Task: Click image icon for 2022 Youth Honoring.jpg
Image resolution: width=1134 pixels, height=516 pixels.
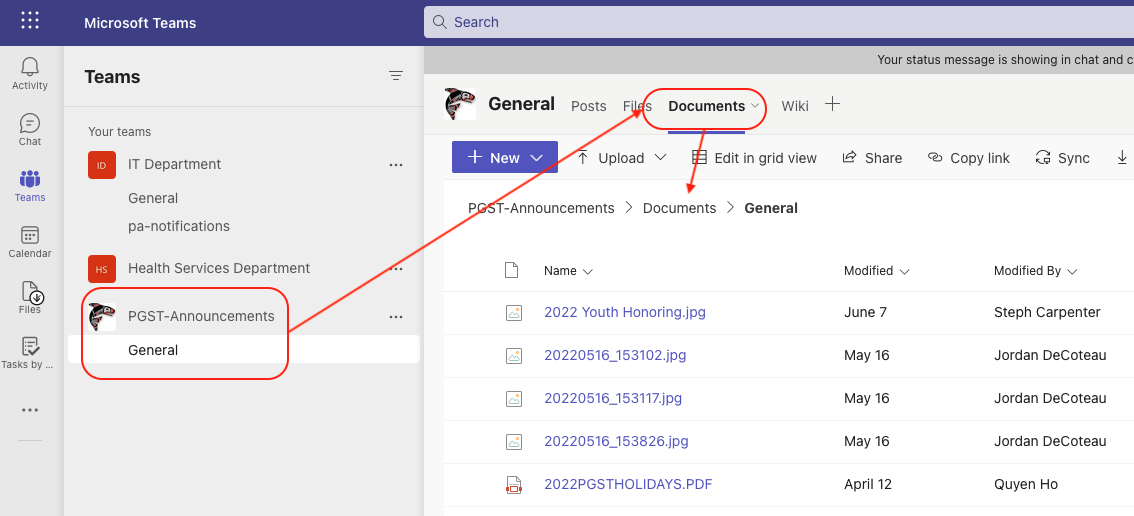Action: [513, 313]
